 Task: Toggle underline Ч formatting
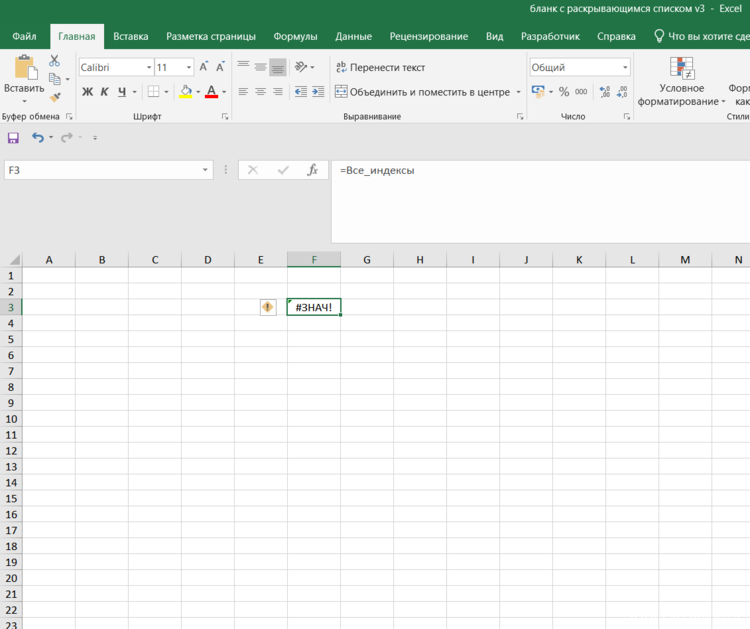tap(122, 91)
